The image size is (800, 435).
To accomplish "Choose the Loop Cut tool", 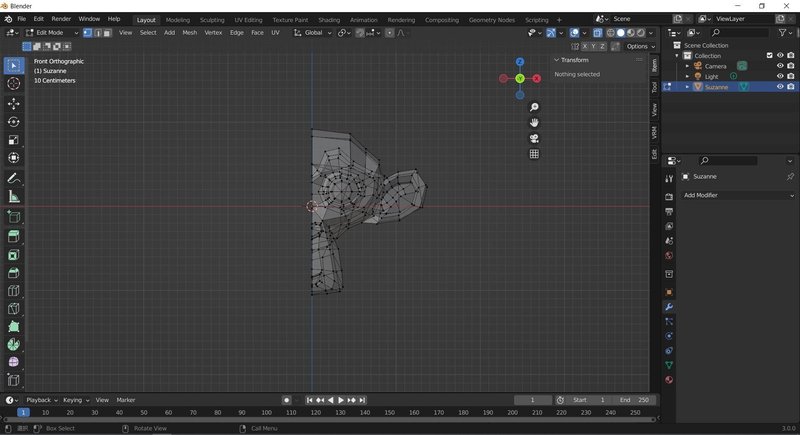I will click(x=14, y=291).
